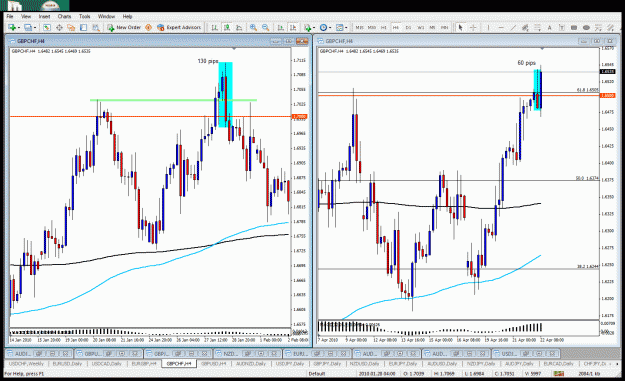625x381 pixels.
Task: Select the Ellipse shape tool
Action: (586, 27)
